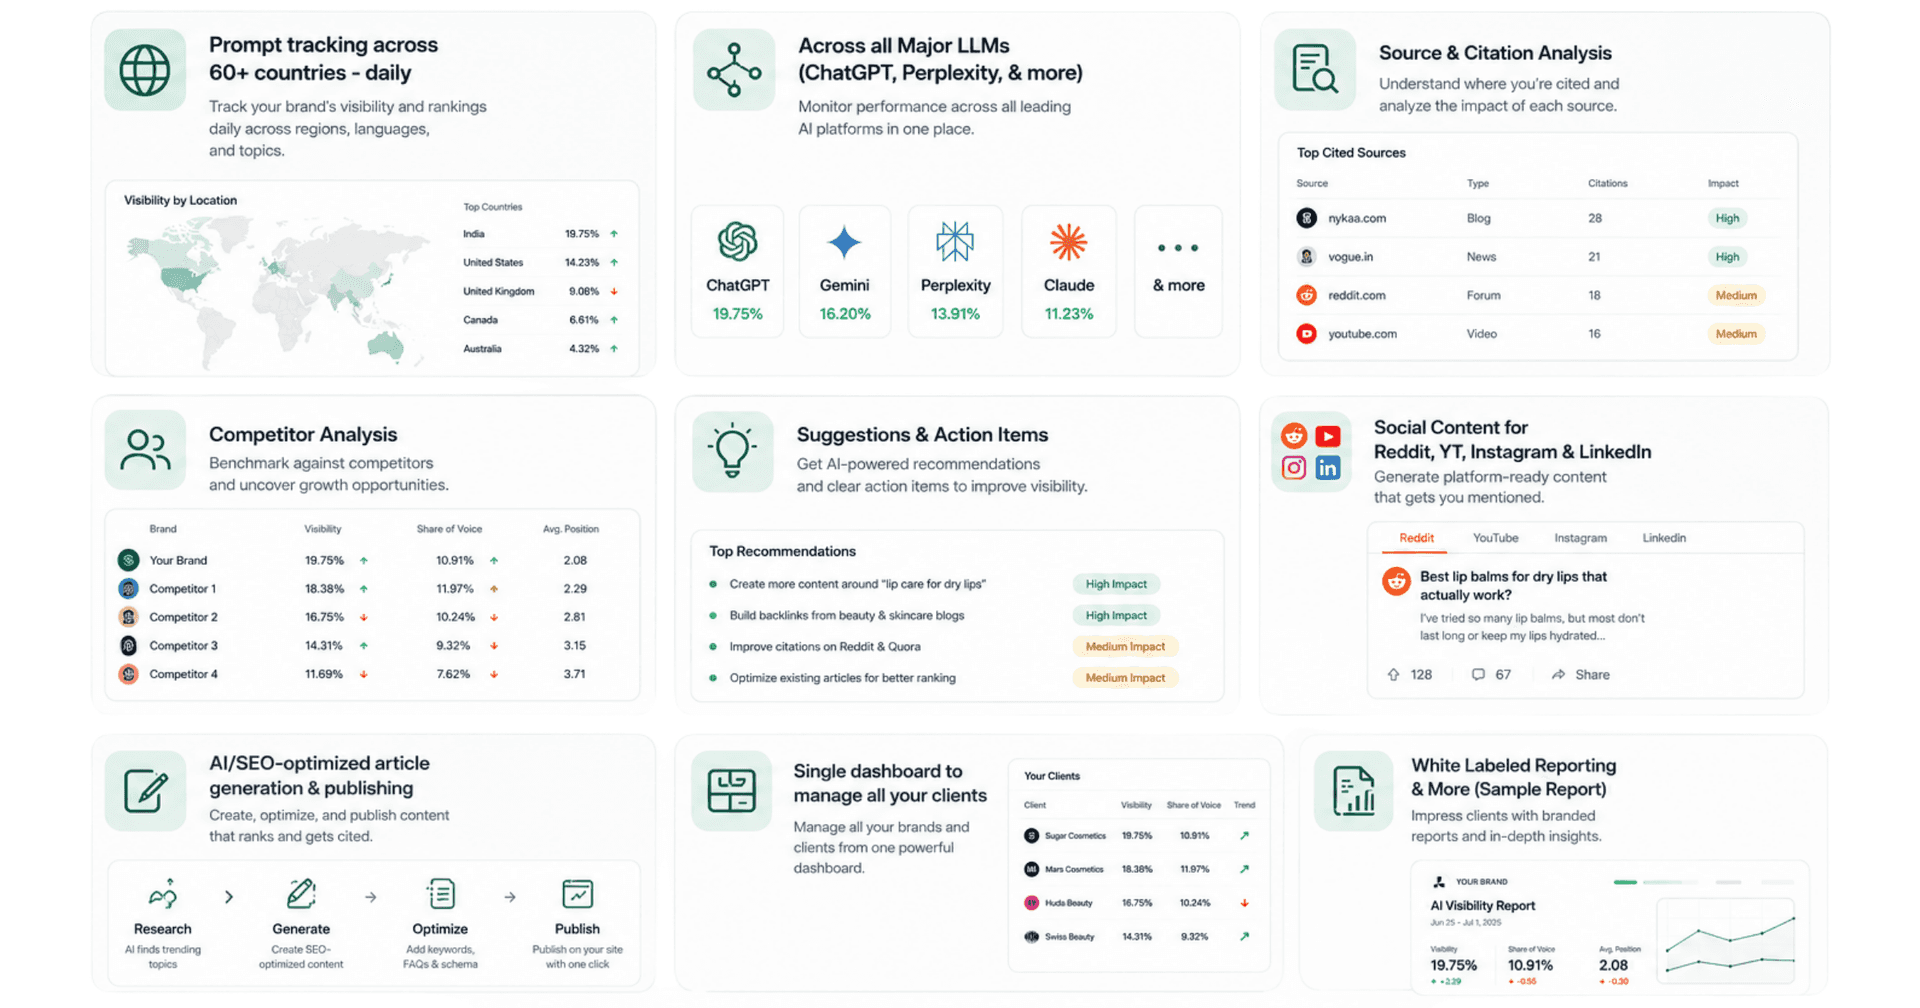Click the progress bar in sample report header
This screenshot has height=1008, width=1920.
tap(1703, 882)
